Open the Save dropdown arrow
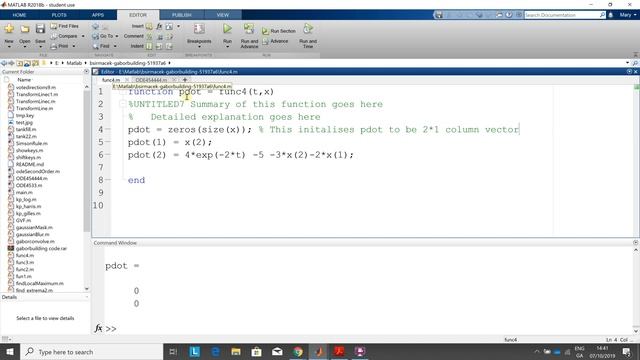Viewport: 640px width, 360px height. point(40,47)
